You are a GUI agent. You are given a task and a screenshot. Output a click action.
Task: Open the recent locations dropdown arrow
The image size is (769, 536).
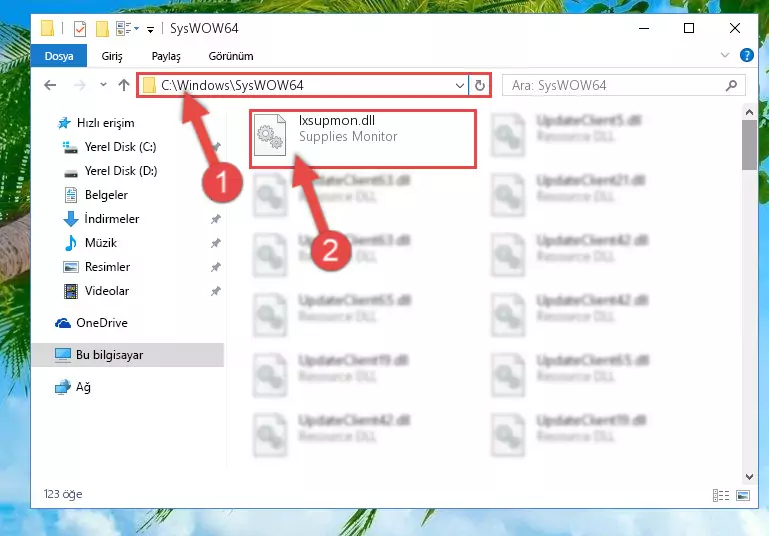pyautogui.click(x=103, y=85)
